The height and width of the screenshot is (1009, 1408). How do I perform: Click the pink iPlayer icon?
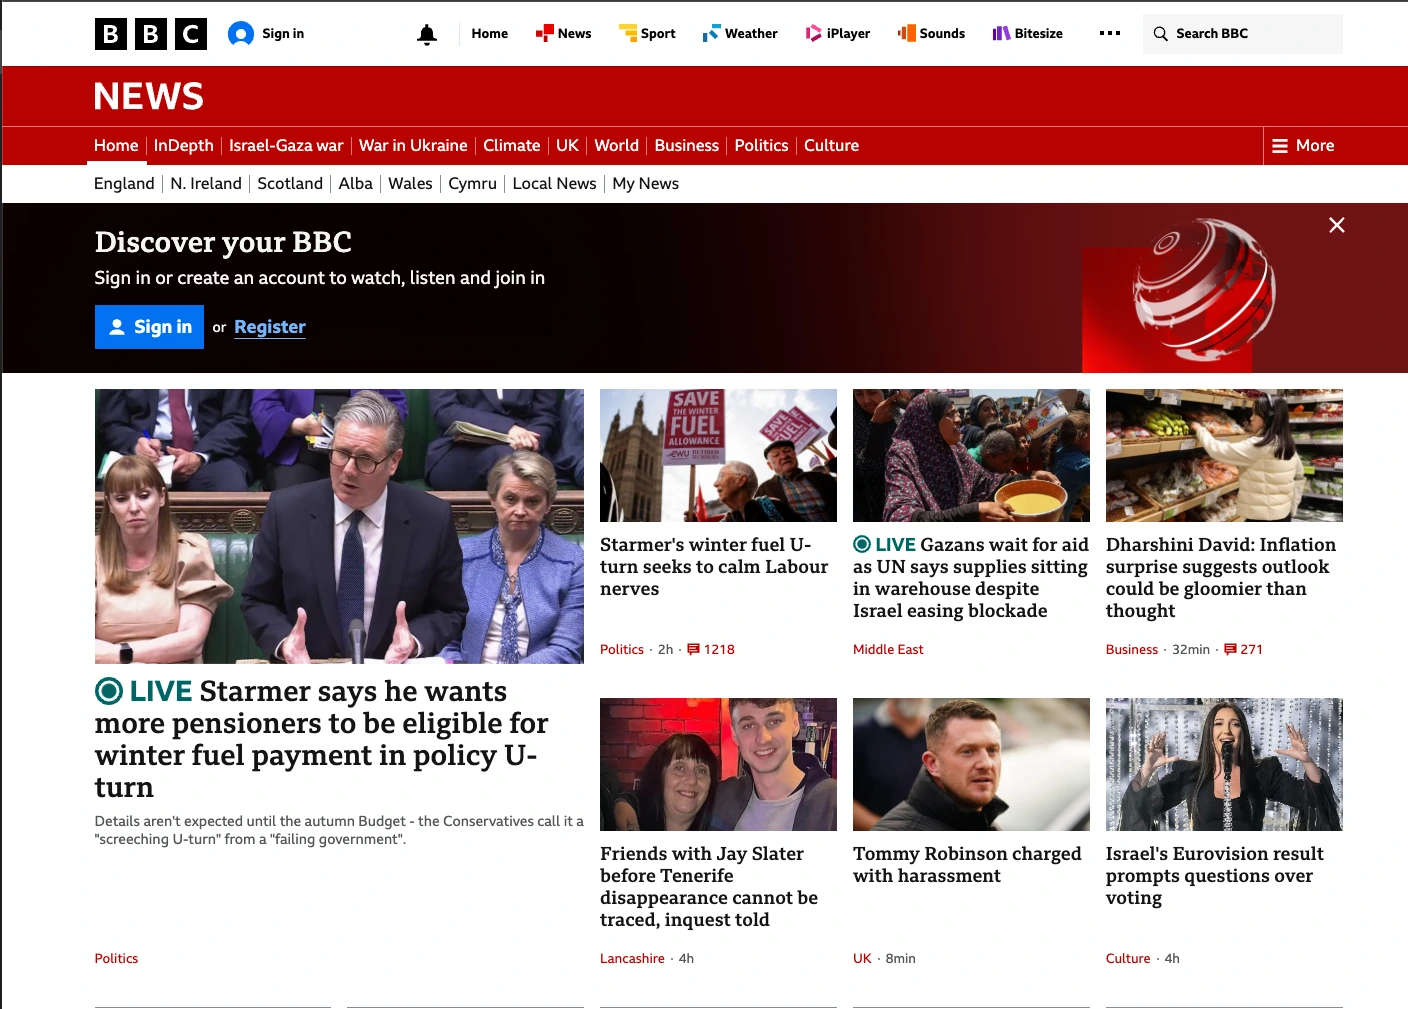click(814, 33)
